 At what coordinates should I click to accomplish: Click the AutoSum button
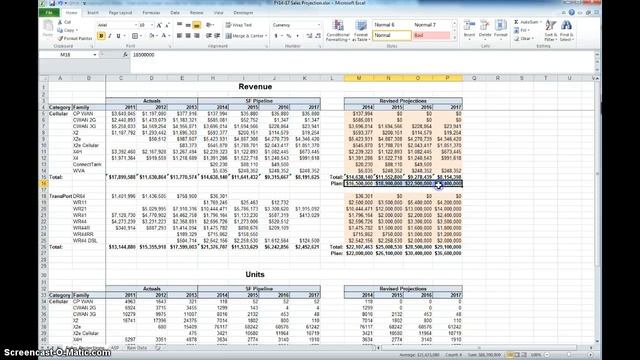tap(527, 22)
